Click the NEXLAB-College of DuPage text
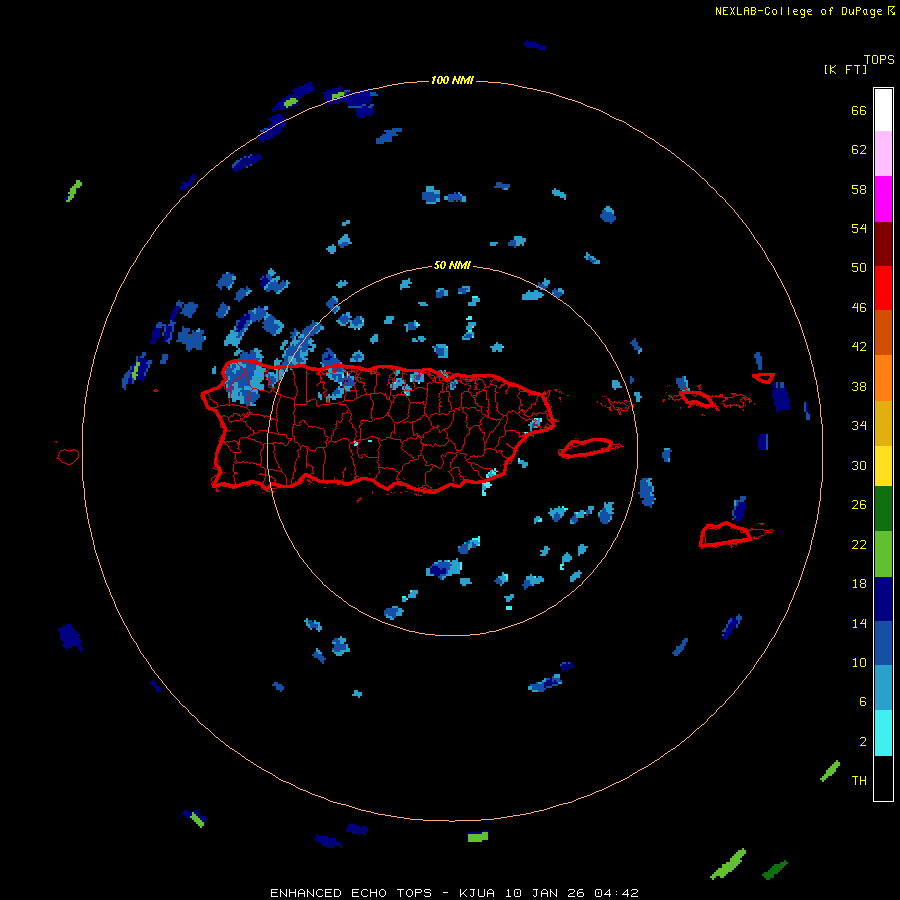Screen dimensions: 900x900 [798, 11]
